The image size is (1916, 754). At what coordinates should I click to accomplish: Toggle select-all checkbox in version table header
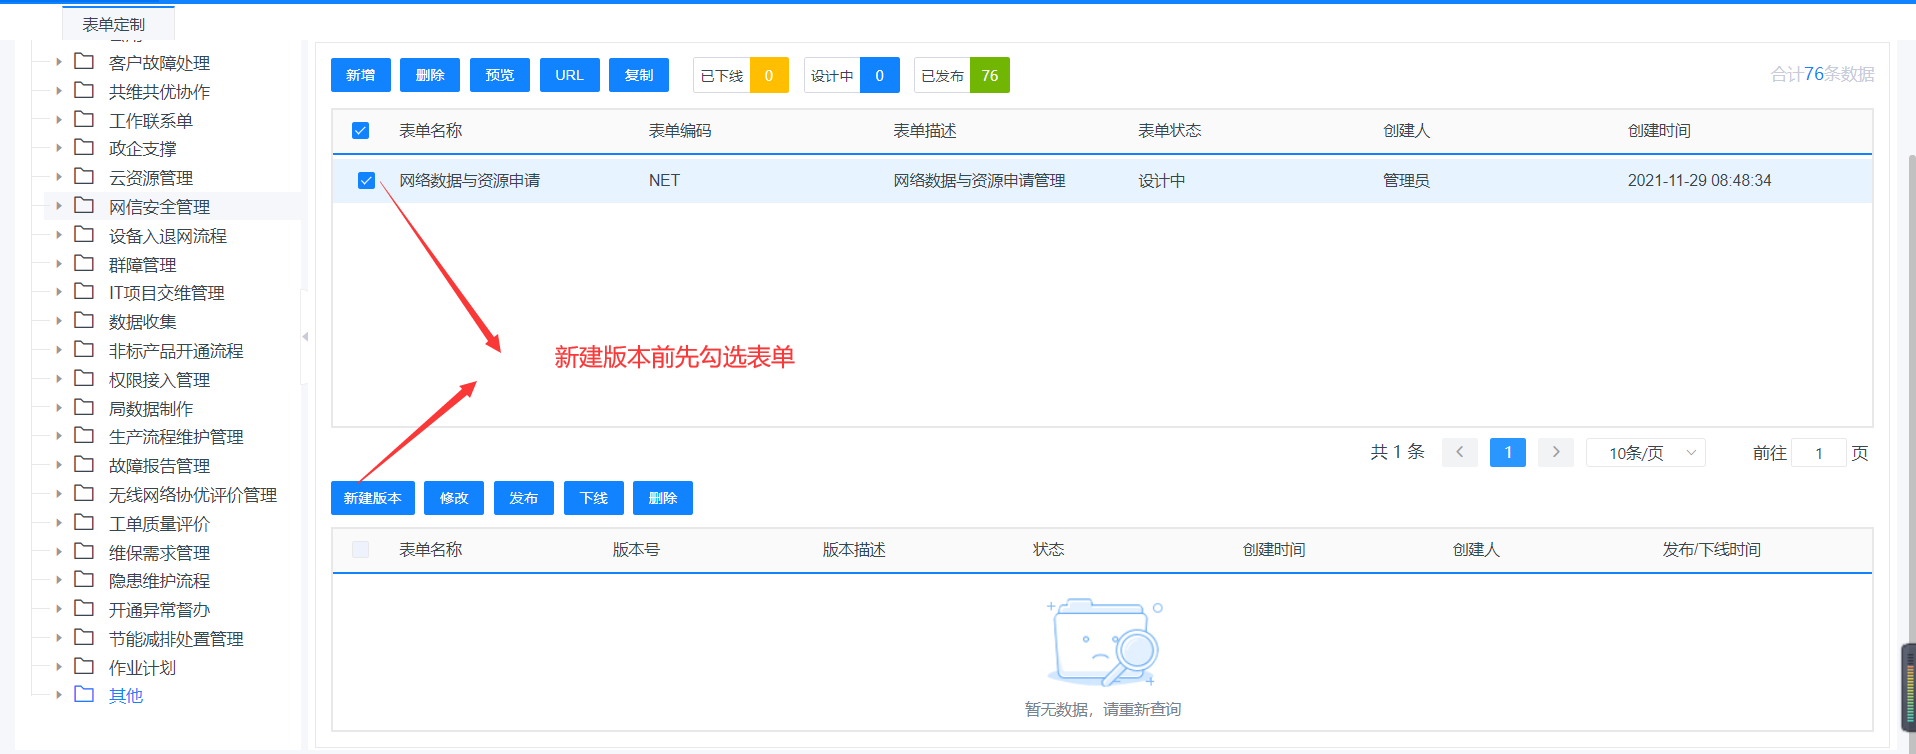(361, 550)
